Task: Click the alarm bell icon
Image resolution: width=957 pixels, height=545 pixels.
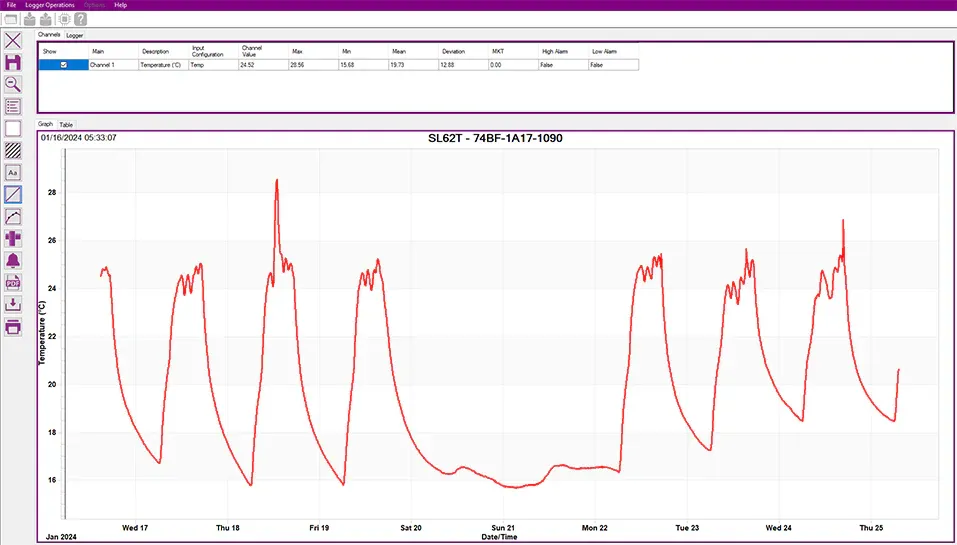Action: (x=13, y=261)
